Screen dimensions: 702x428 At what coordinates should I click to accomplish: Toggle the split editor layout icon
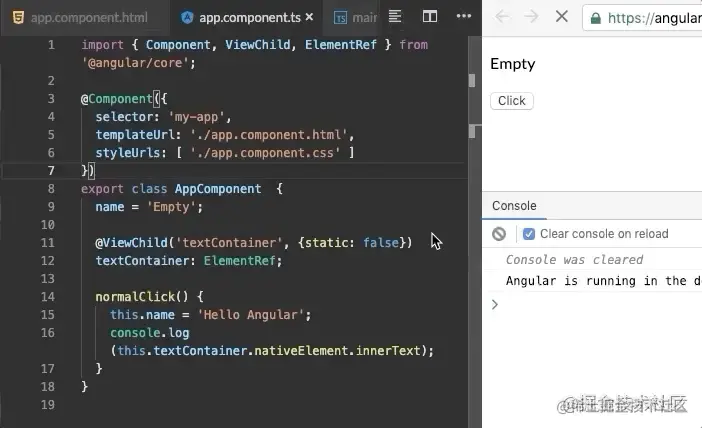(x=430, y=17)
